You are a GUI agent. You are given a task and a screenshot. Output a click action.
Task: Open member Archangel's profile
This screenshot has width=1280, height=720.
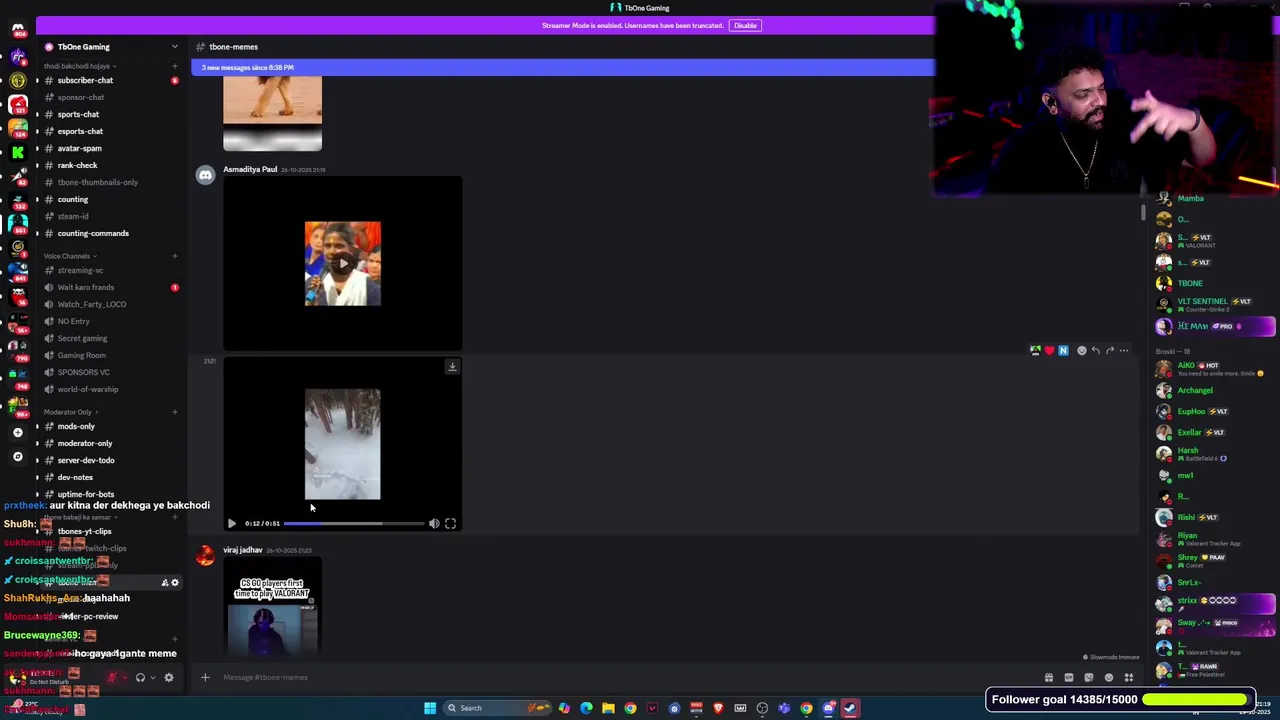pos(1215,390)
